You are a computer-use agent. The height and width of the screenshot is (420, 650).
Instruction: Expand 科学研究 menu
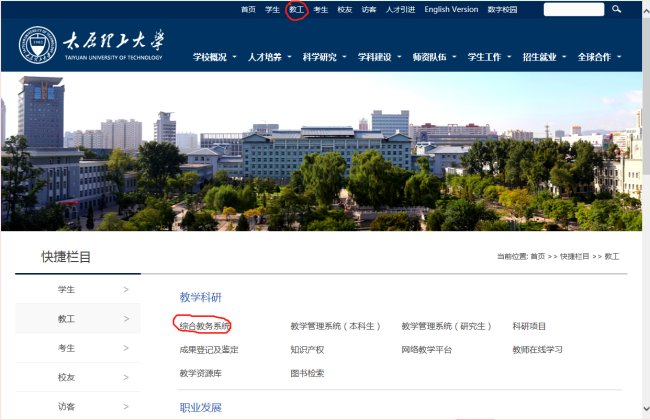(x=324, y=57)
